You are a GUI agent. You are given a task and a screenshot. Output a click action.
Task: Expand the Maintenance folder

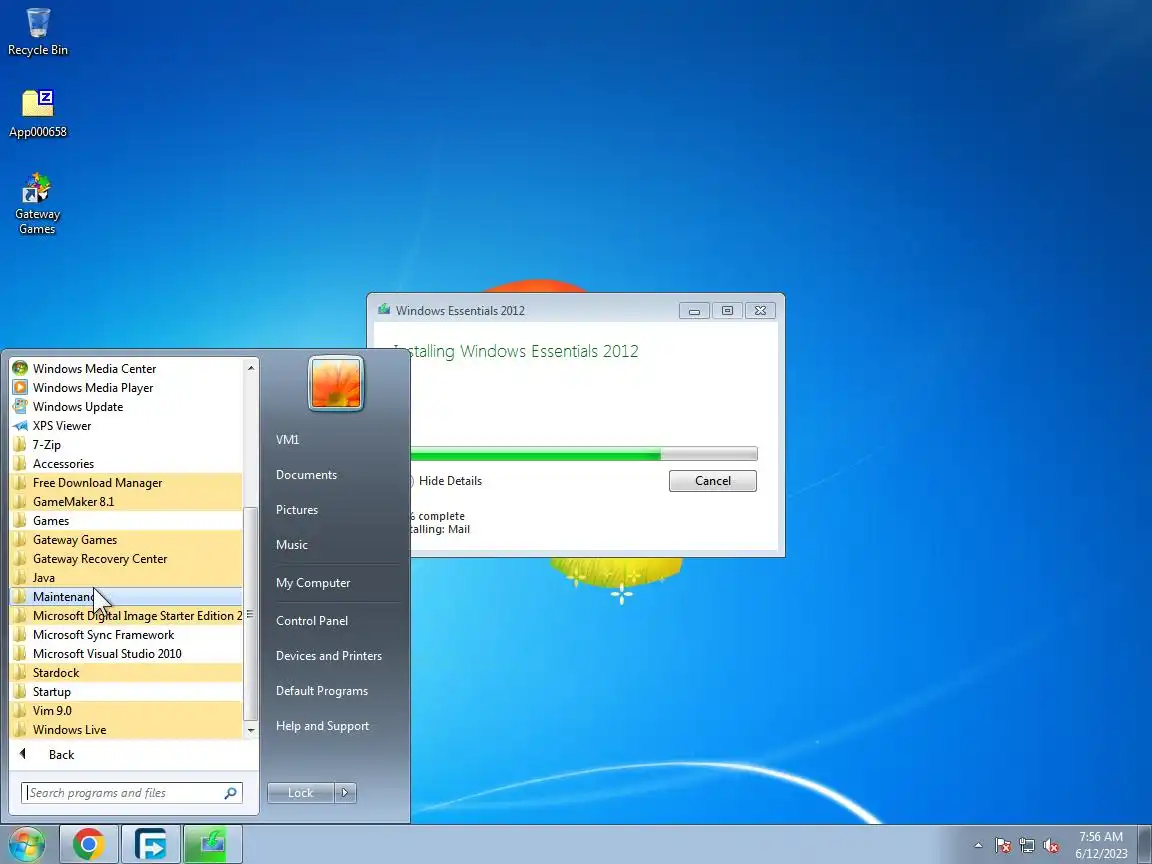point(126,597)
